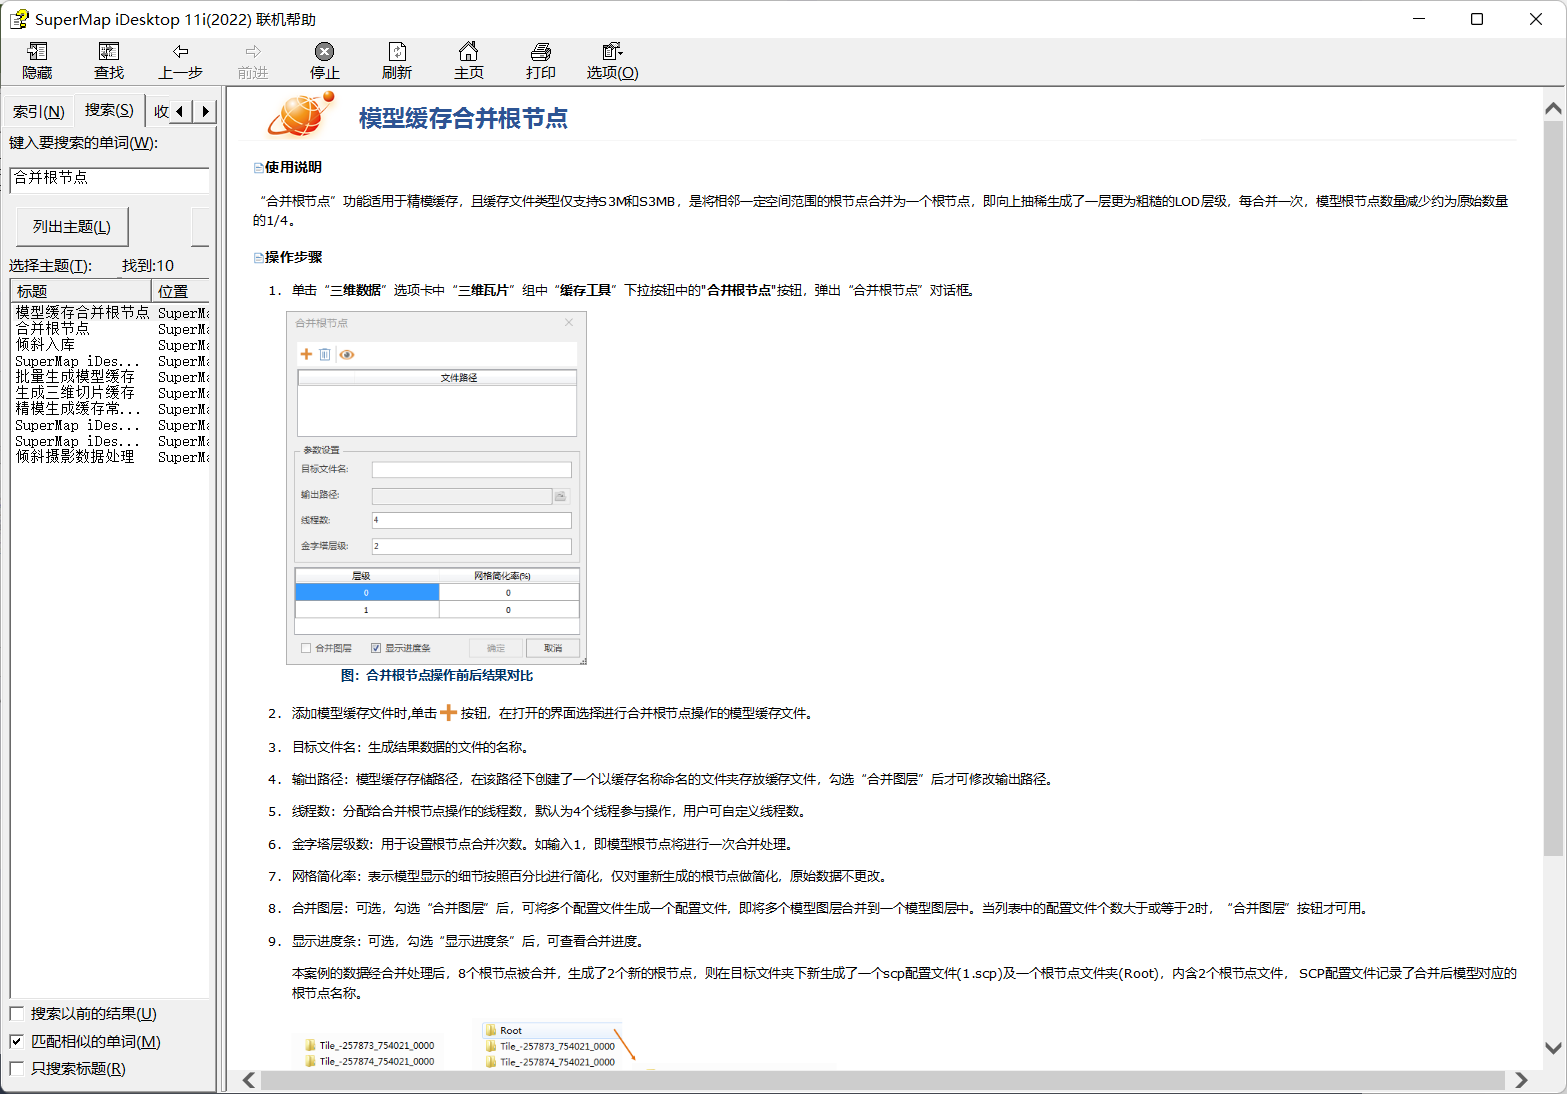
Task: Click horizontal scrollbar left arrow
Action: coord(249,1080)
